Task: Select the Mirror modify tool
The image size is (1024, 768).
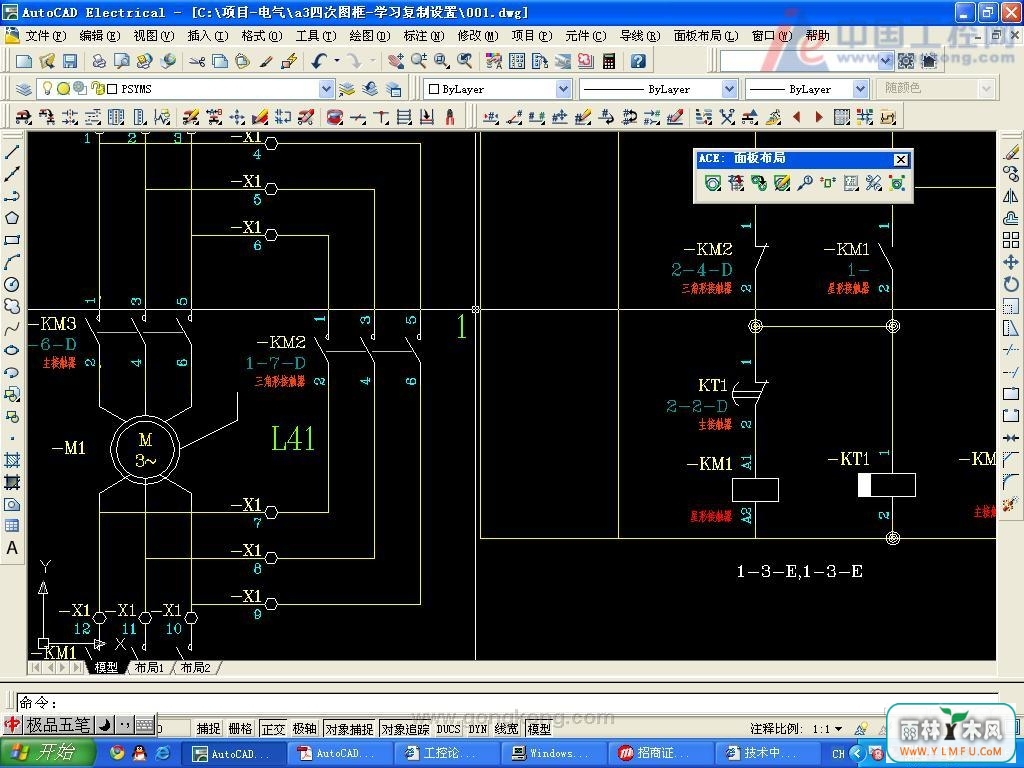Action: pyautogui.click(x=1011, y=196)
